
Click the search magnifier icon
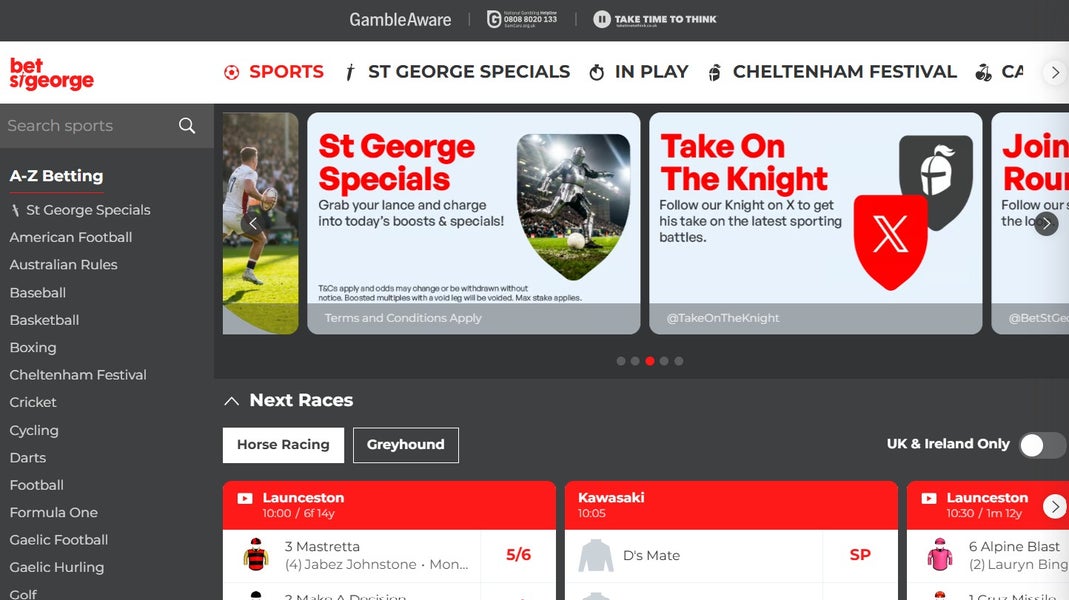pyautogui.click(x=187, y=125)
